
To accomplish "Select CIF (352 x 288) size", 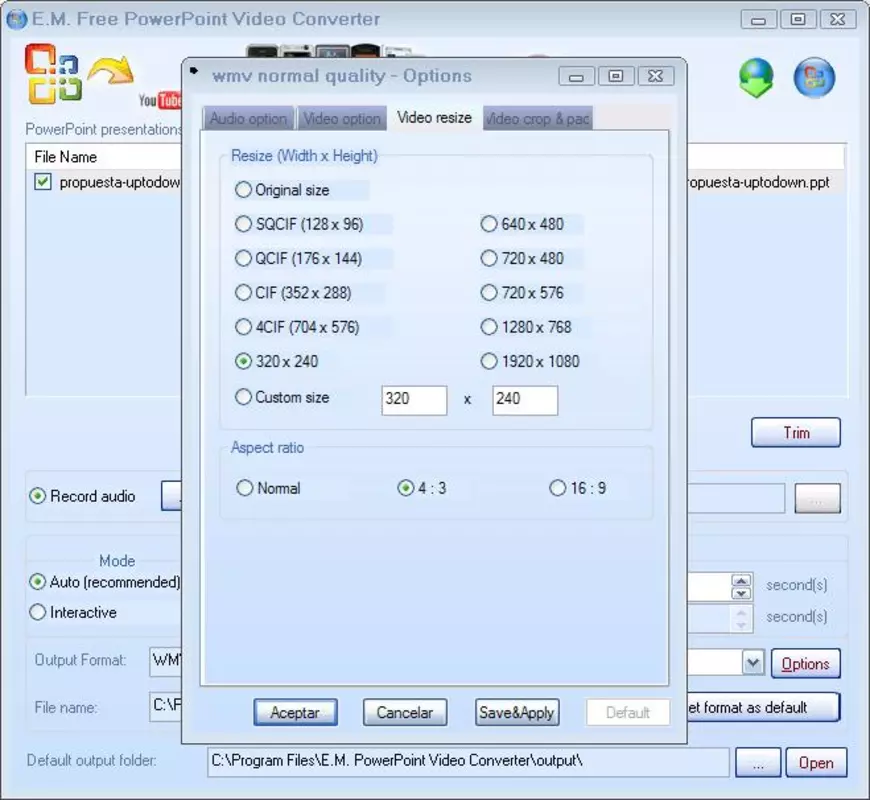I will click(x=243, y=293).
